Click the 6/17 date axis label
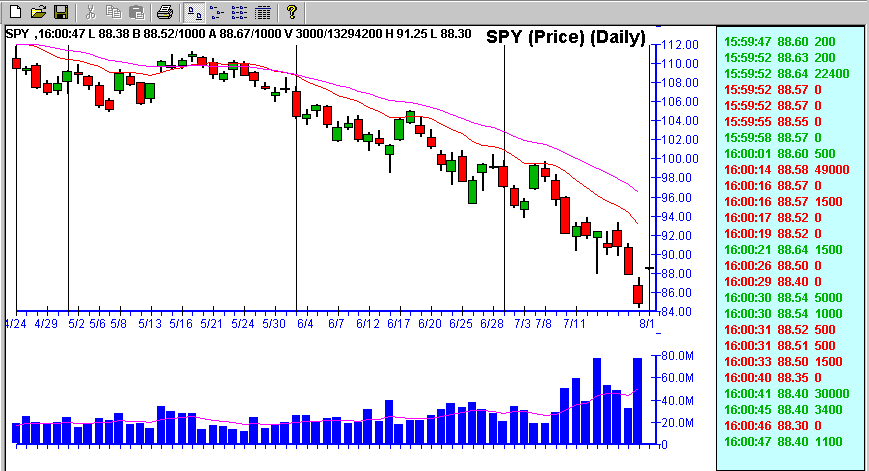This screenshot has height=471, width=869. (398, 324)
